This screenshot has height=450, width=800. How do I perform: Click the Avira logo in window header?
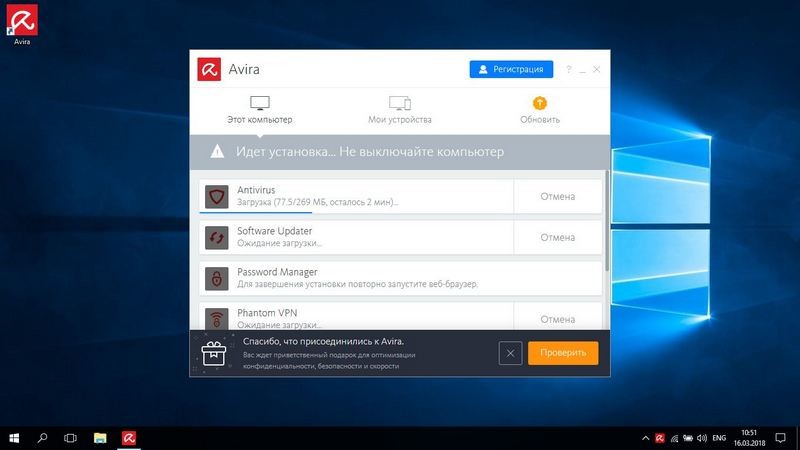coord(209,69)
